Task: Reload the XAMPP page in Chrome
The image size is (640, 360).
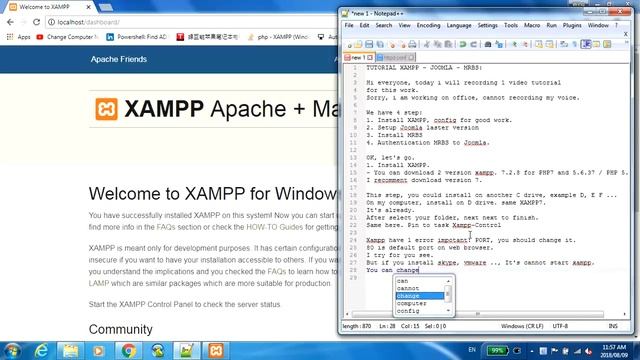Action: 36,22
